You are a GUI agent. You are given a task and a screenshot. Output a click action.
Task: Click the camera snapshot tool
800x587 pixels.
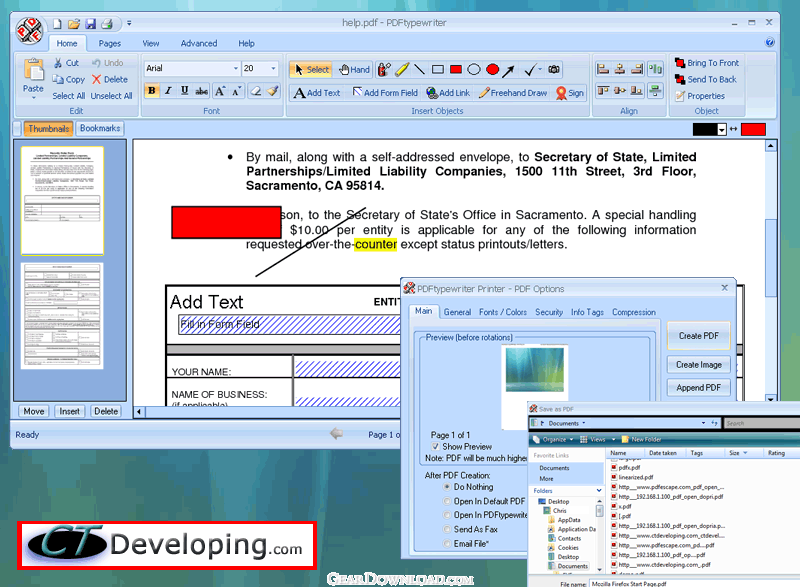(x=554, y=69)
